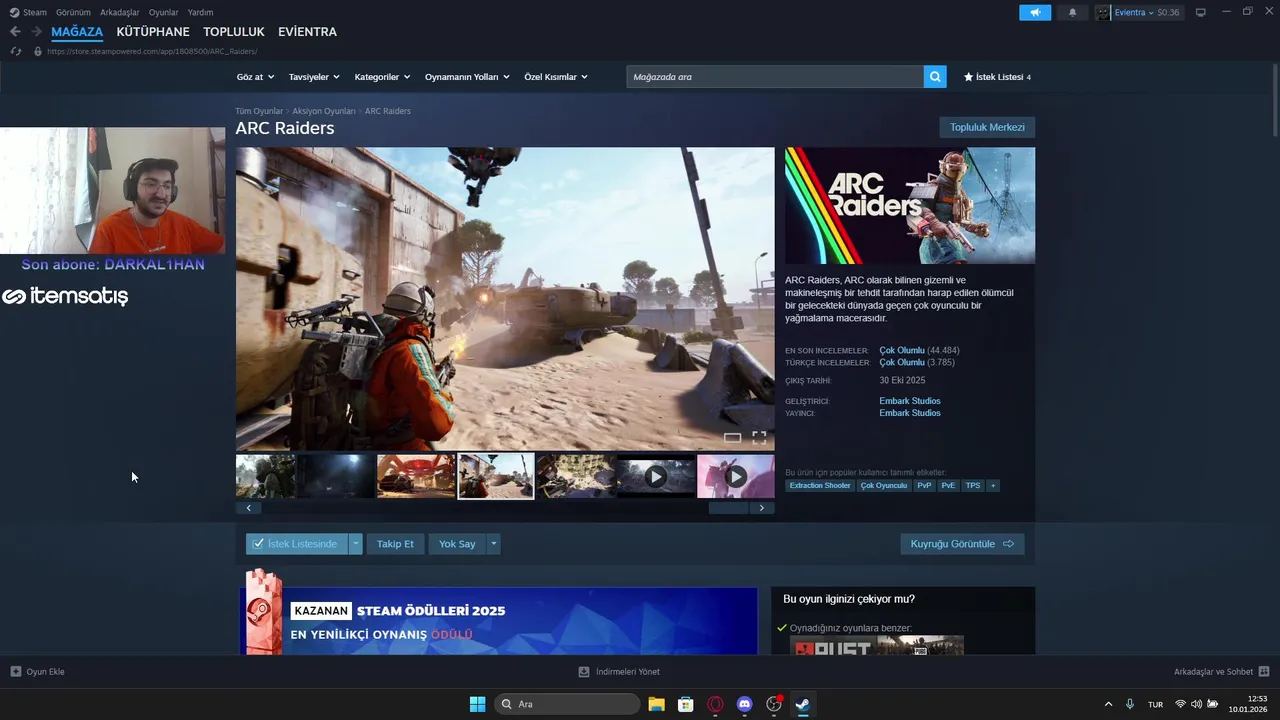Expand the Tavsiyeler menu
This screenshot has height=720, width=1280.
(314, 77)
